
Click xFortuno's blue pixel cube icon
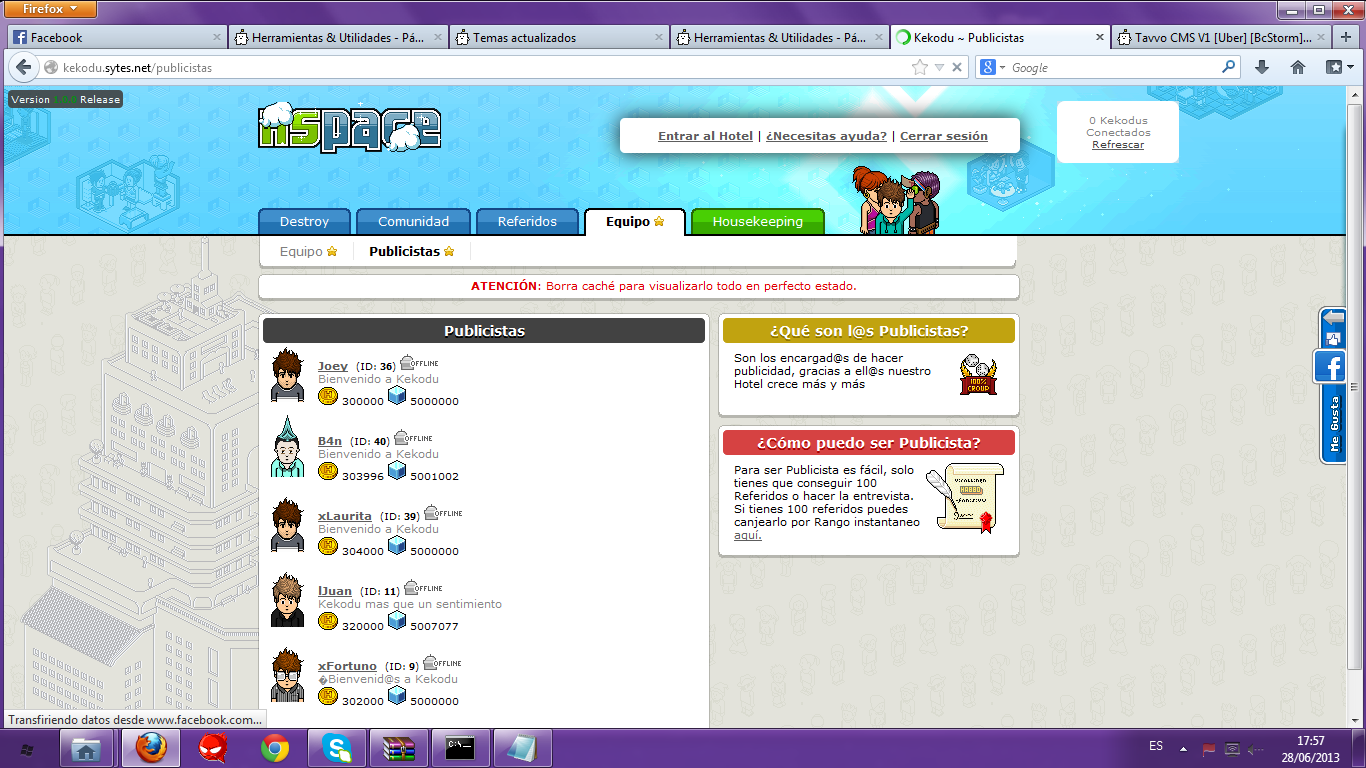click(x=397, y=695)
